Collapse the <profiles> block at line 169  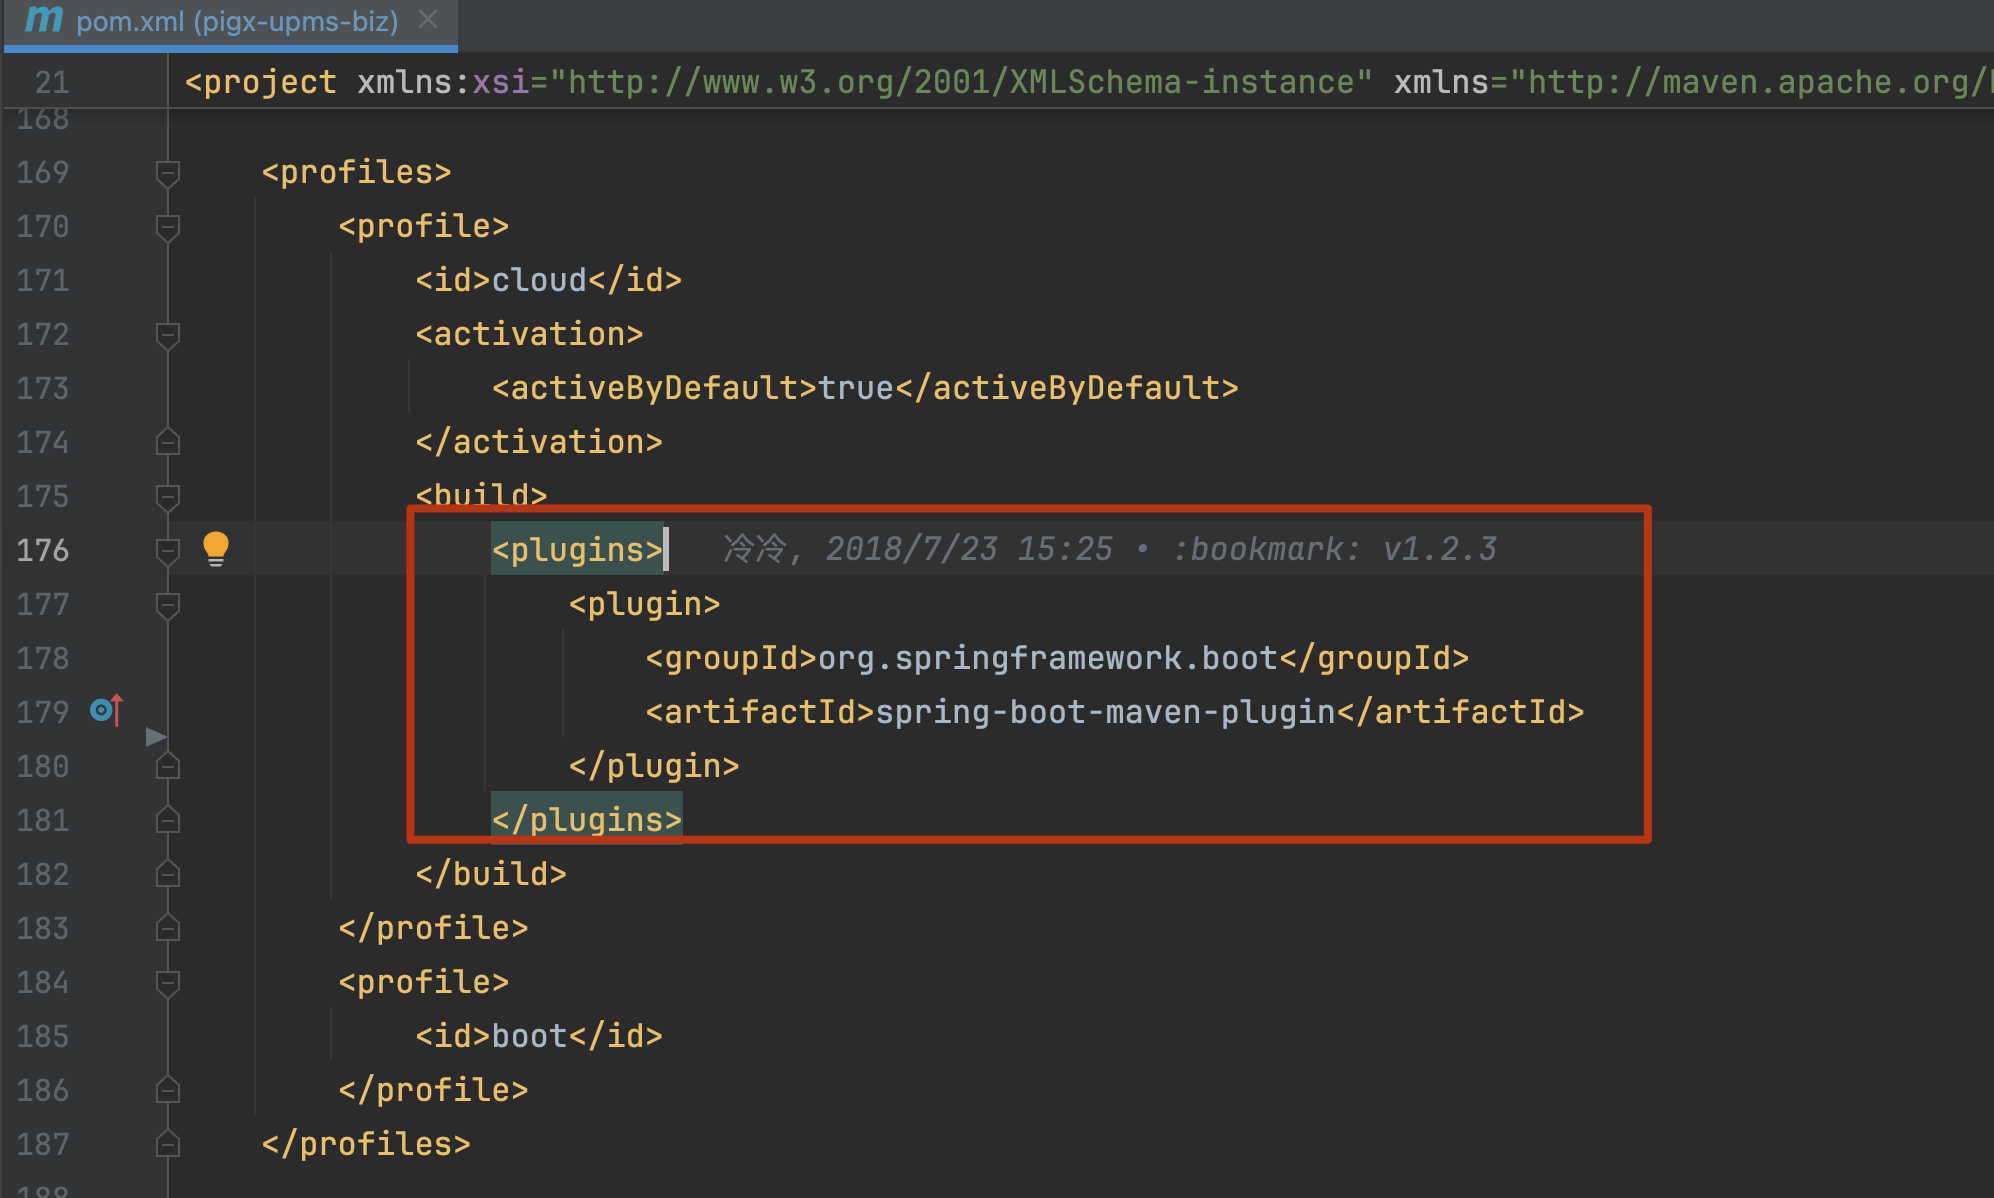(x=168, y=173)
